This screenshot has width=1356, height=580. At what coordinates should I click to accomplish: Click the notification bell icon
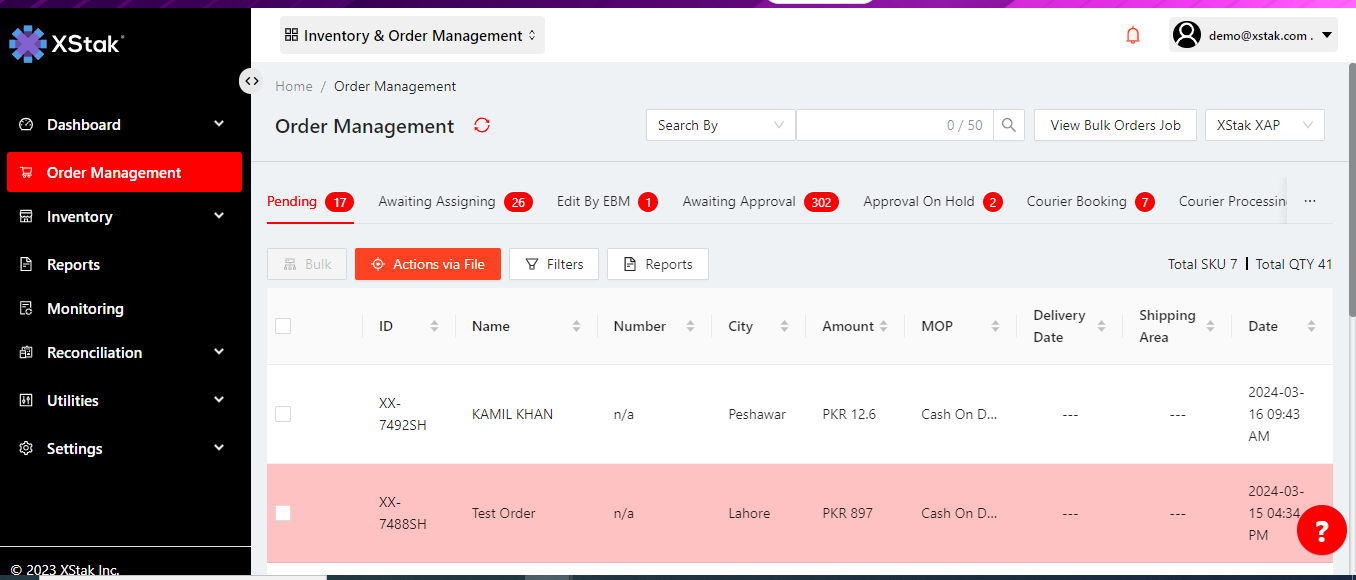[x=1132, y=36]
